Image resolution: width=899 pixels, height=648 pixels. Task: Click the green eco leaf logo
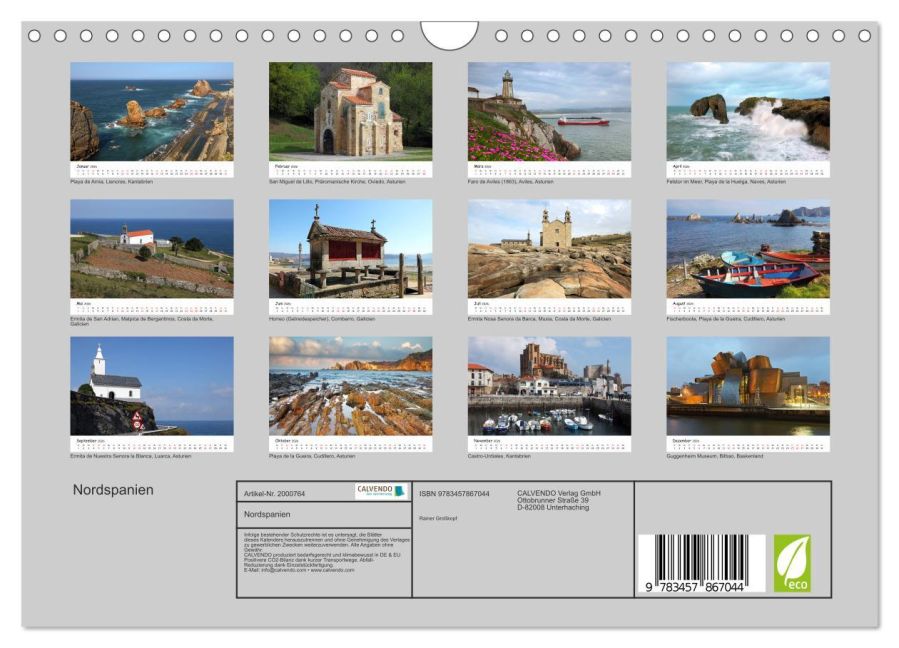(x=791, y=563)
